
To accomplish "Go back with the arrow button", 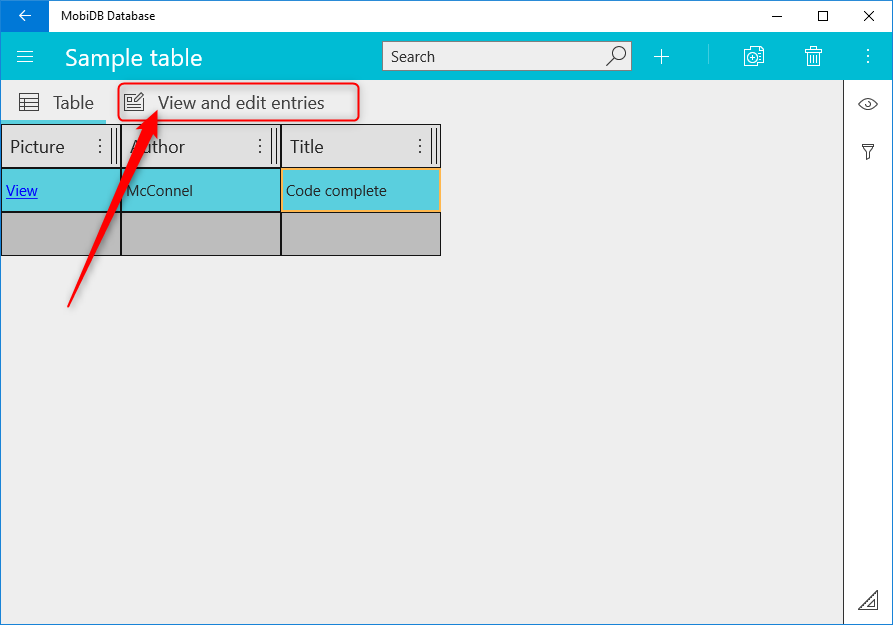I will coord(24,16).
